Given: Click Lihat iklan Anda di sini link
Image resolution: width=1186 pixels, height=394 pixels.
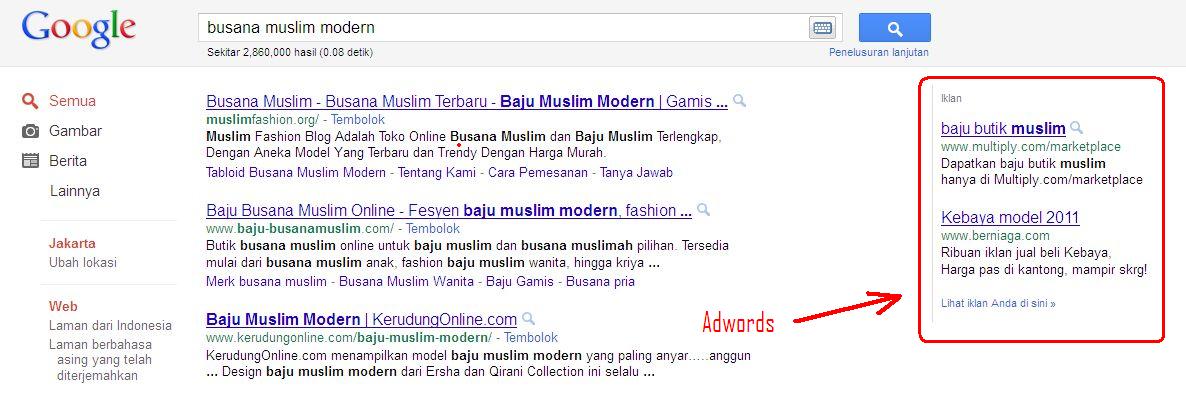Looking at the screenshot, I should (x=998, y=303).
